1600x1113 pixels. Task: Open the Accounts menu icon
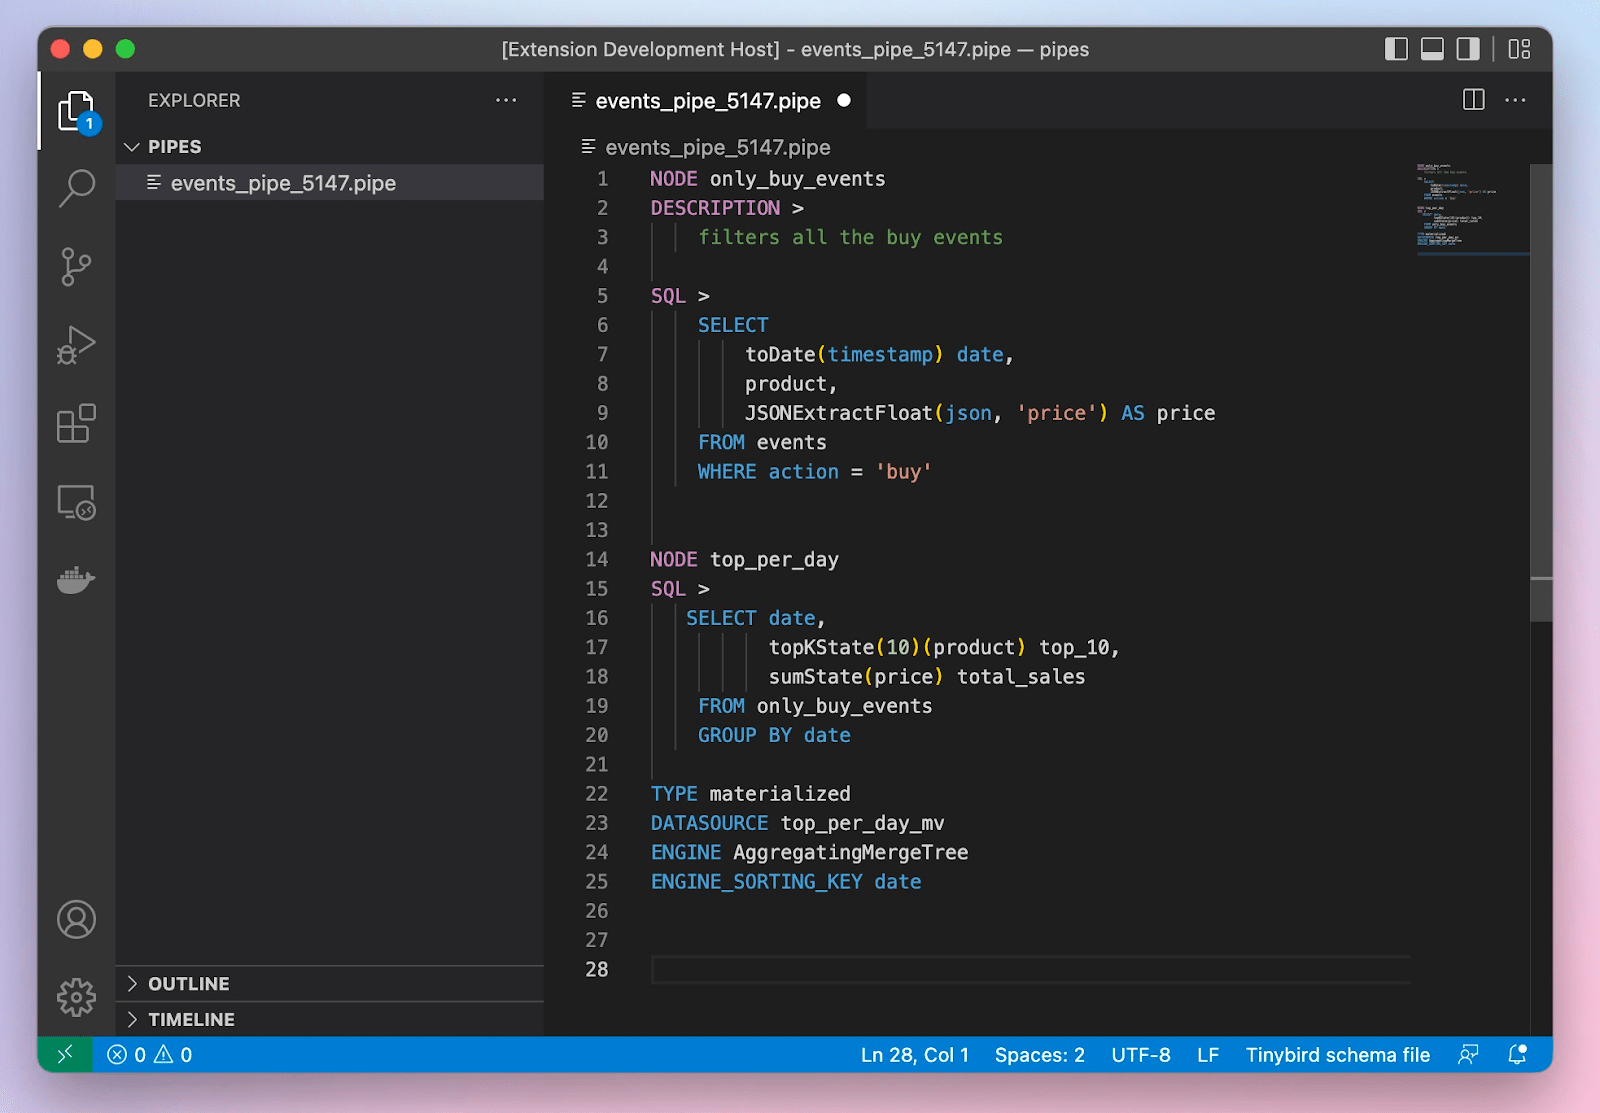pyautogui.click(x=76, y=919)
